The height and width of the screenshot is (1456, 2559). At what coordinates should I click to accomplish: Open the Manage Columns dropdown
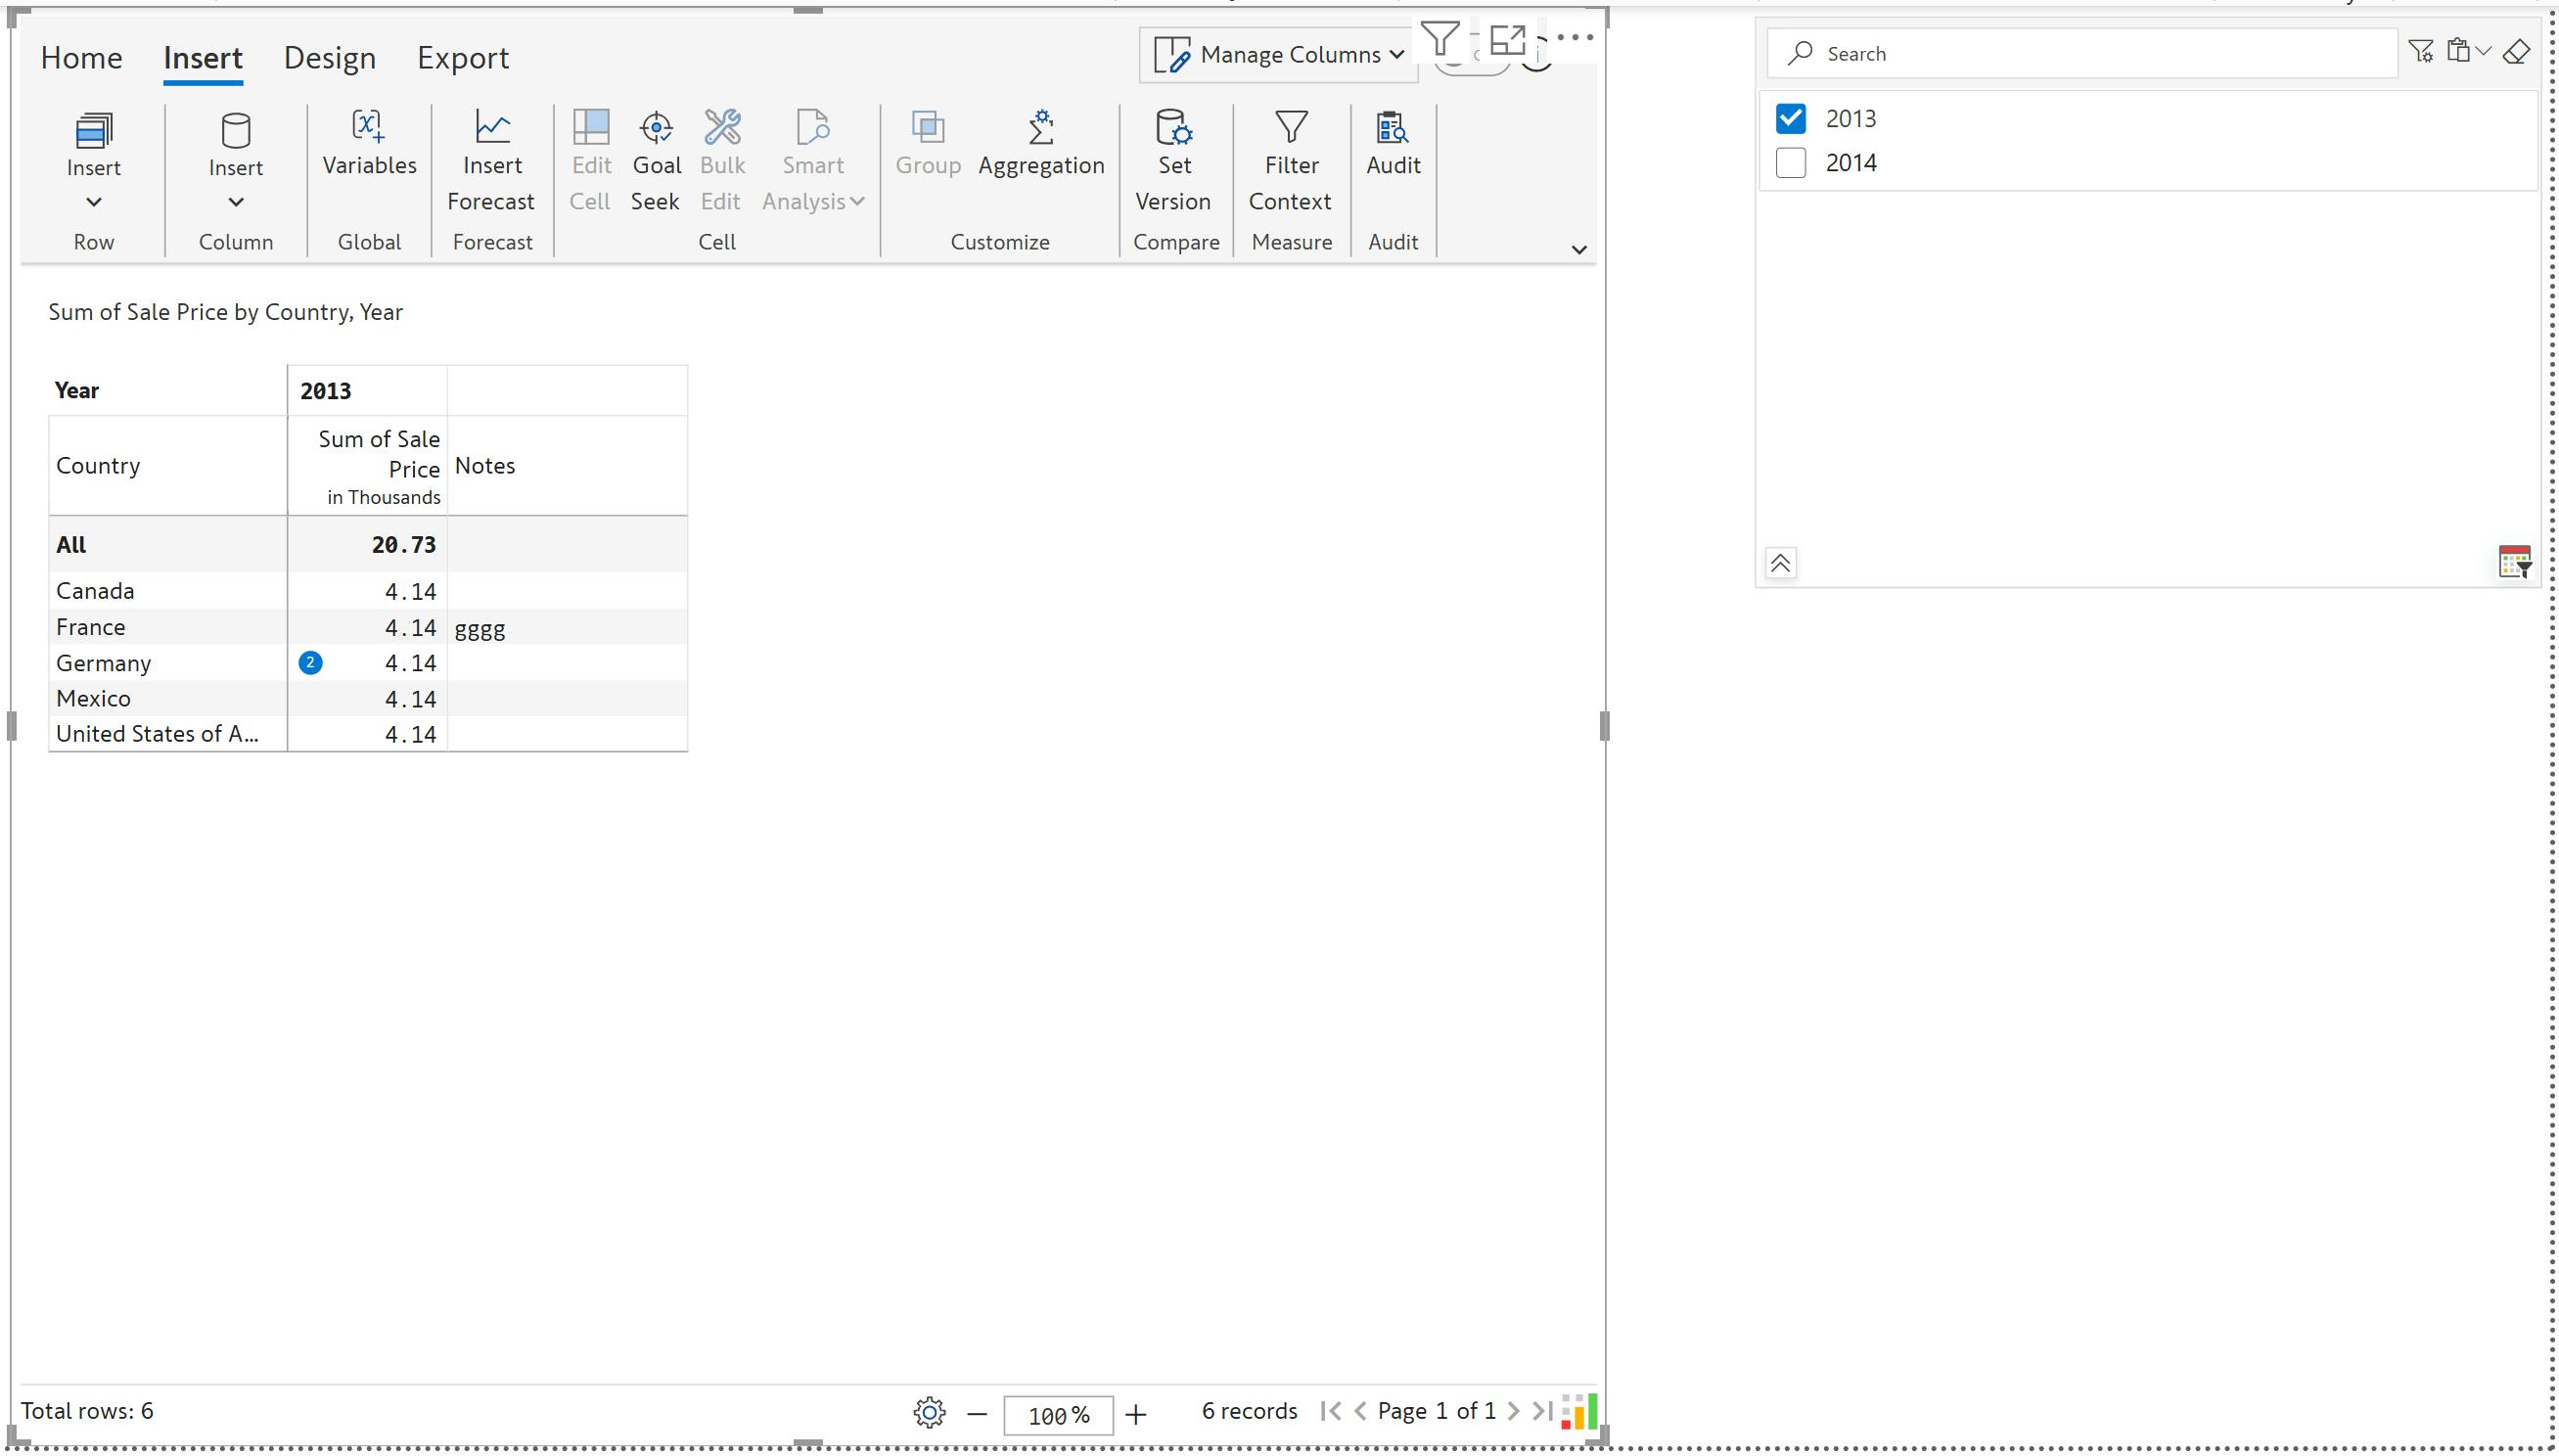[x=1279, y=54]
